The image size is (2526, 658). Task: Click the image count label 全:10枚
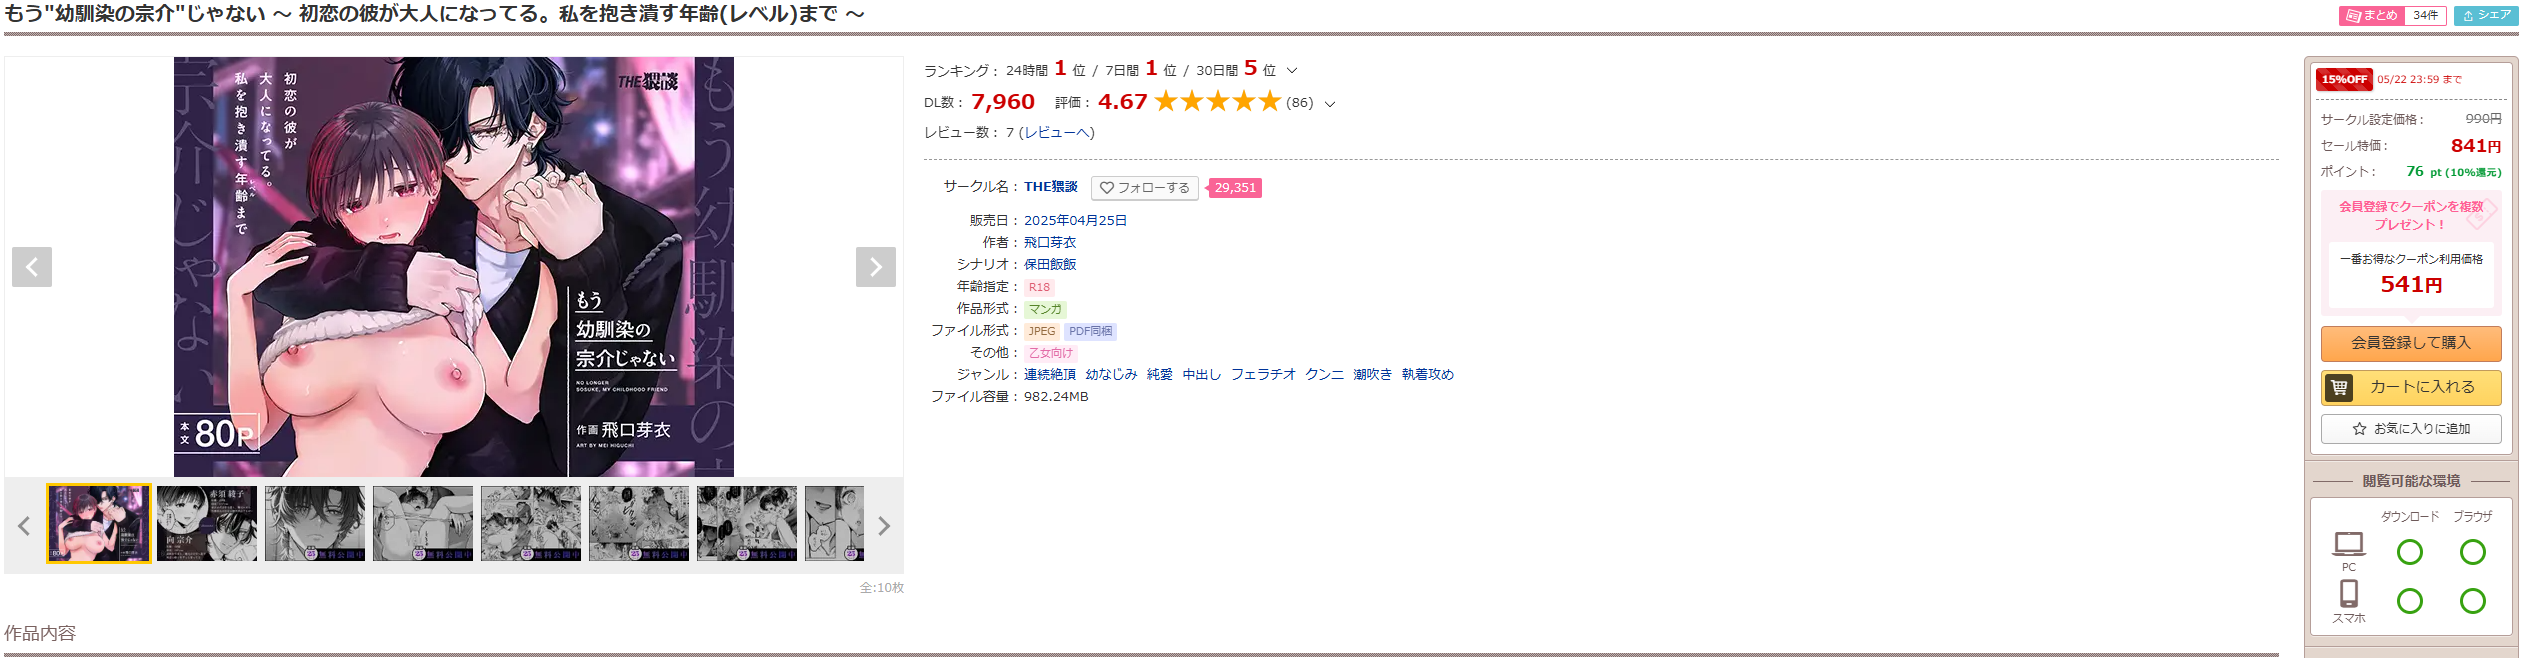pos(882,588)
